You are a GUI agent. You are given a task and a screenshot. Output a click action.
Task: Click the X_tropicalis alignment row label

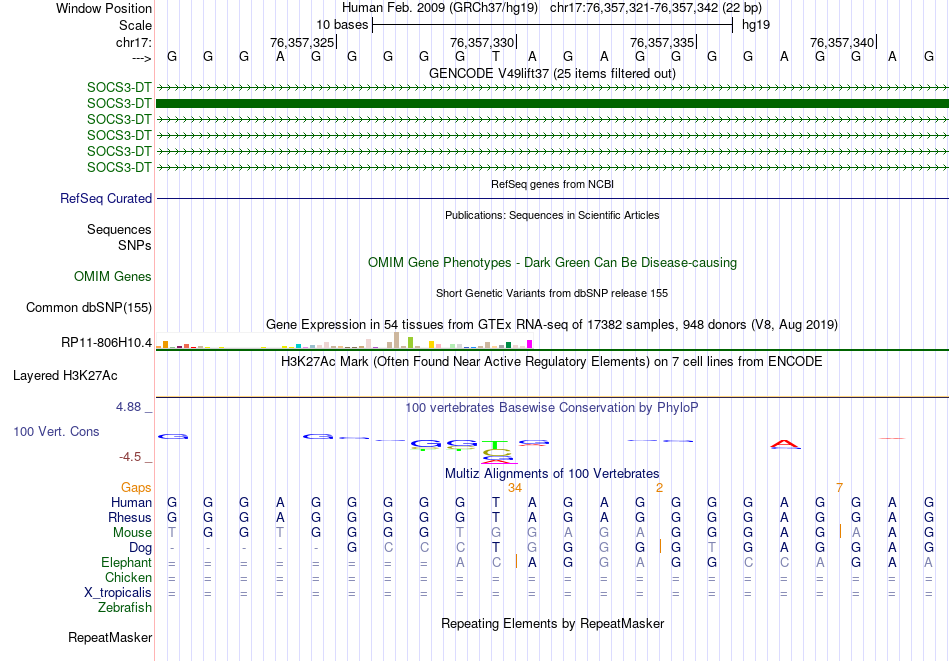(x=118, y=593)
